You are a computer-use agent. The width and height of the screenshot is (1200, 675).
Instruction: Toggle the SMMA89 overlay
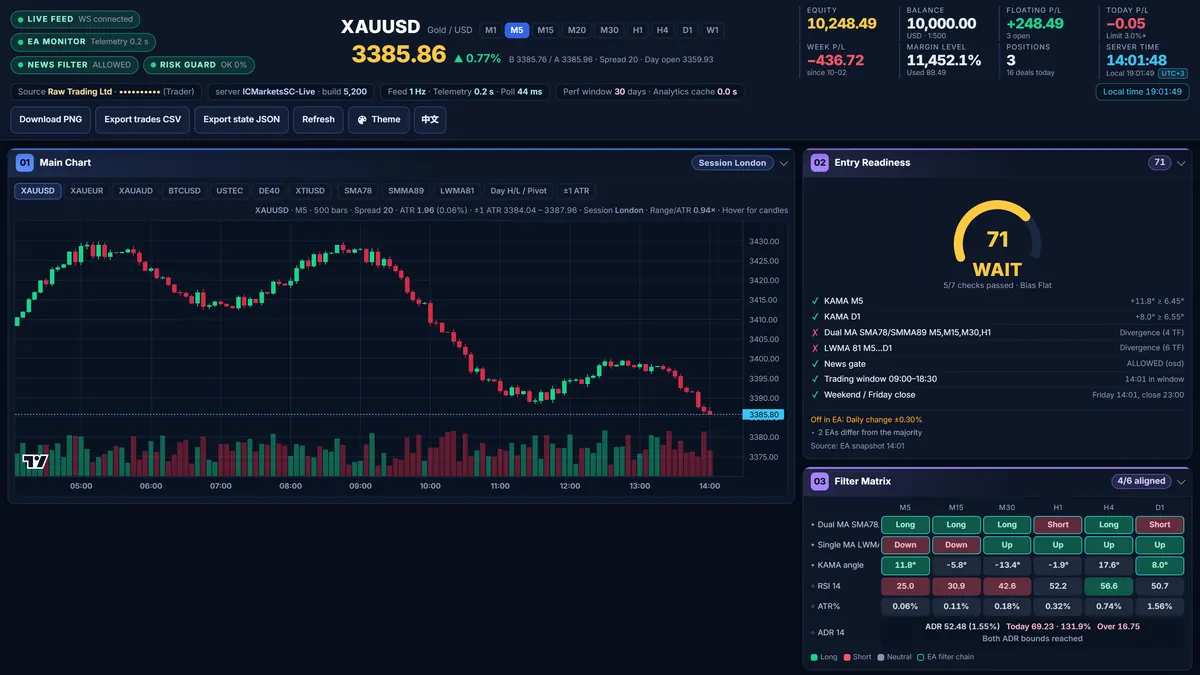pyautogui.click(x=406, y=190)
